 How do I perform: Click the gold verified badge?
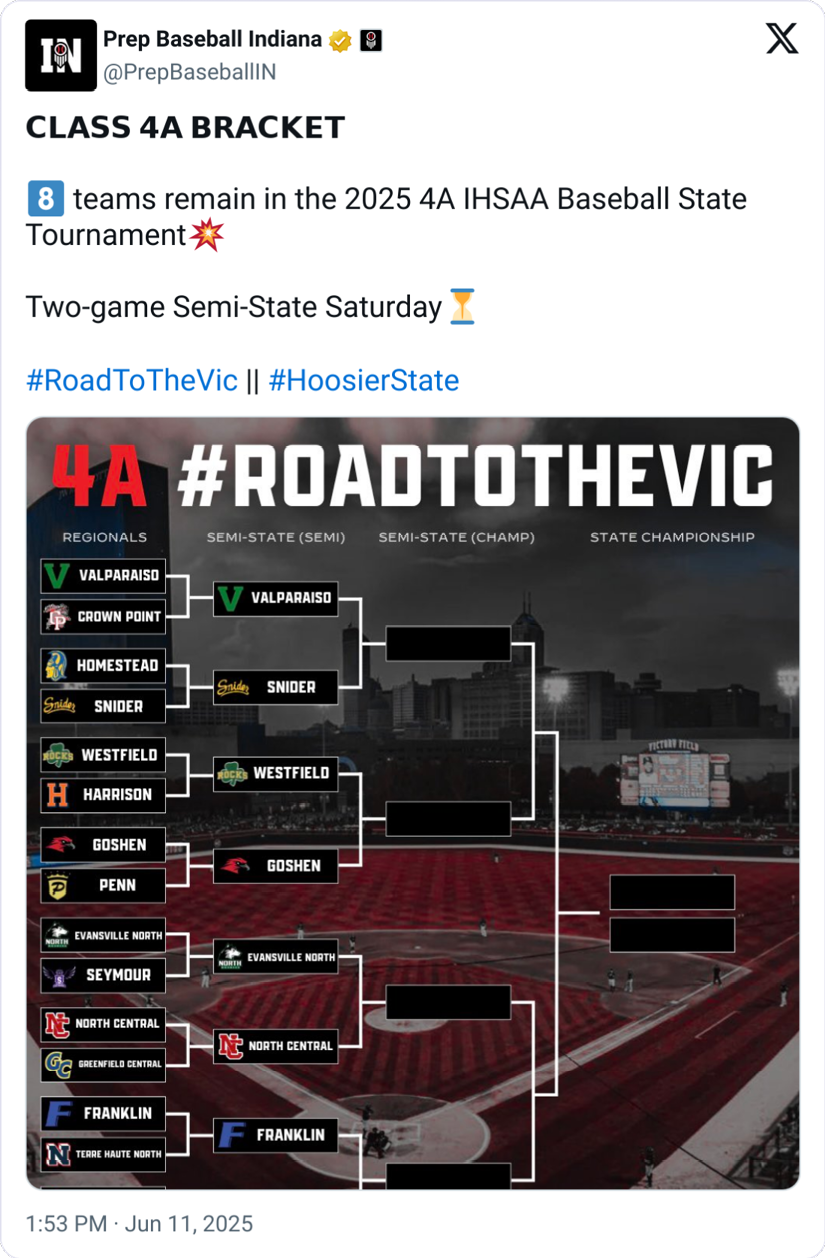pyautogui.click(x=340, y=41)
